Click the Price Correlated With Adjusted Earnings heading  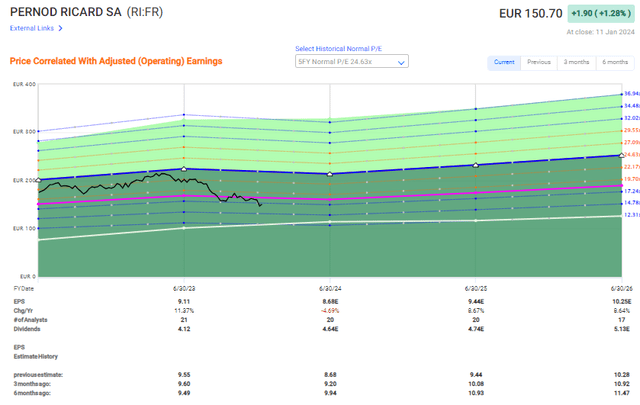click(116, 61)
